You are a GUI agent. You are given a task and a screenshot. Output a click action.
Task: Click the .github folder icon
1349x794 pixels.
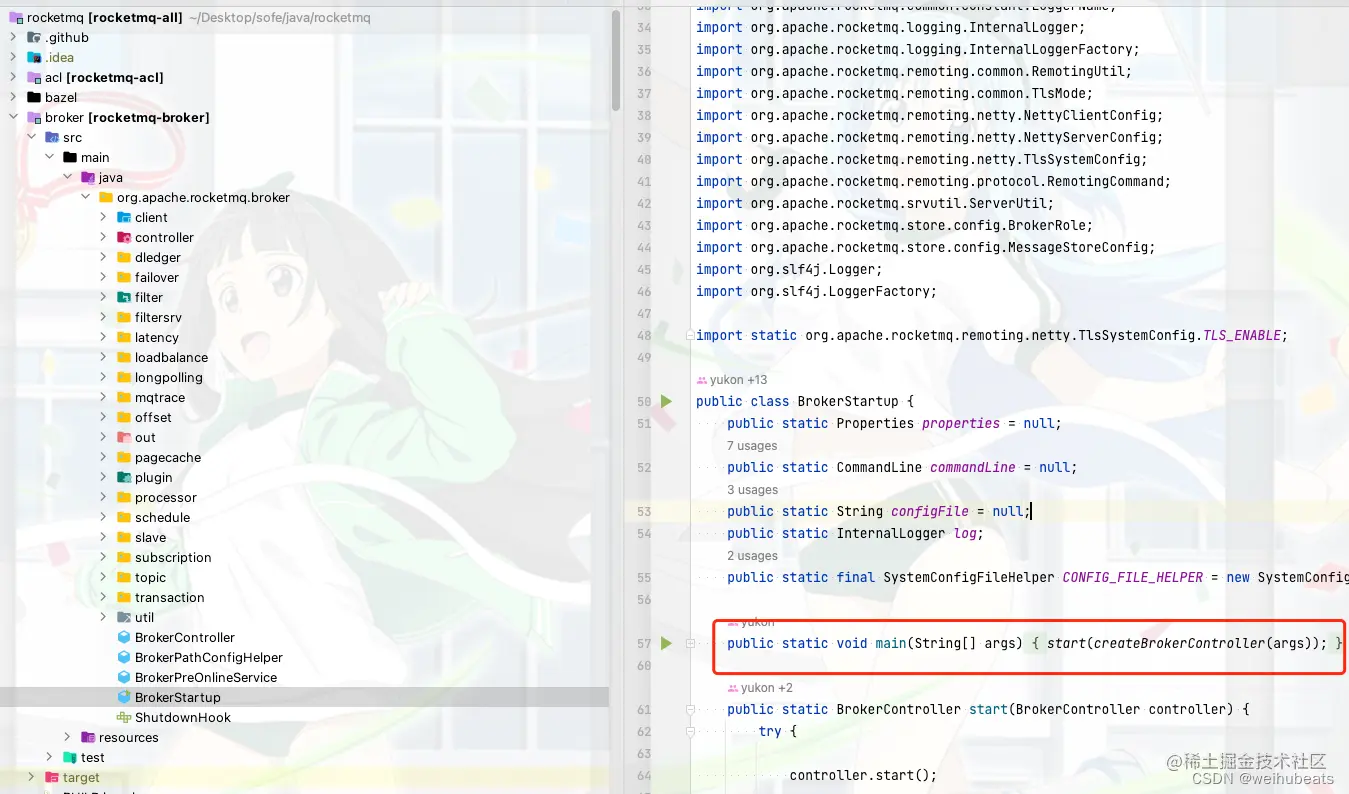(x=34, y=37)
